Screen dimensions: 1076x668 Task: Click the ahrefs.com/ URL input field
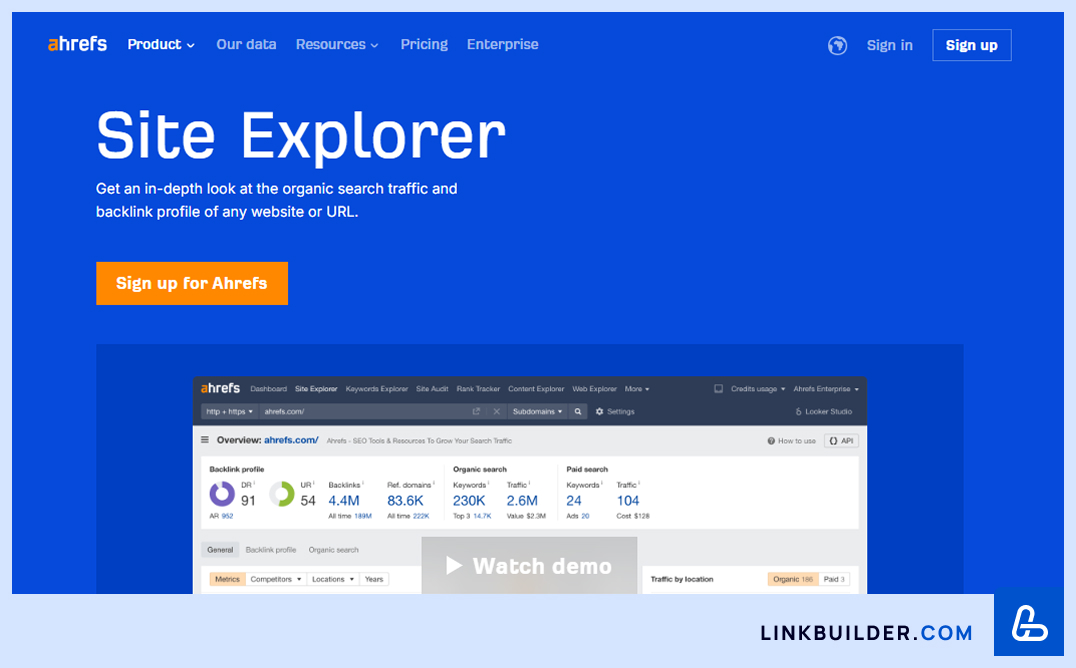[x=364, y=411]
